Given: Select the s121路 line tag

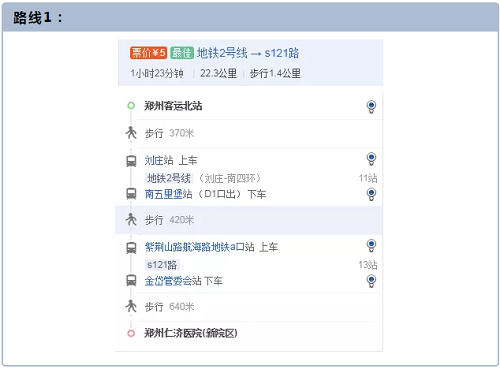Looking at the screenshot, I should [162, 265].
